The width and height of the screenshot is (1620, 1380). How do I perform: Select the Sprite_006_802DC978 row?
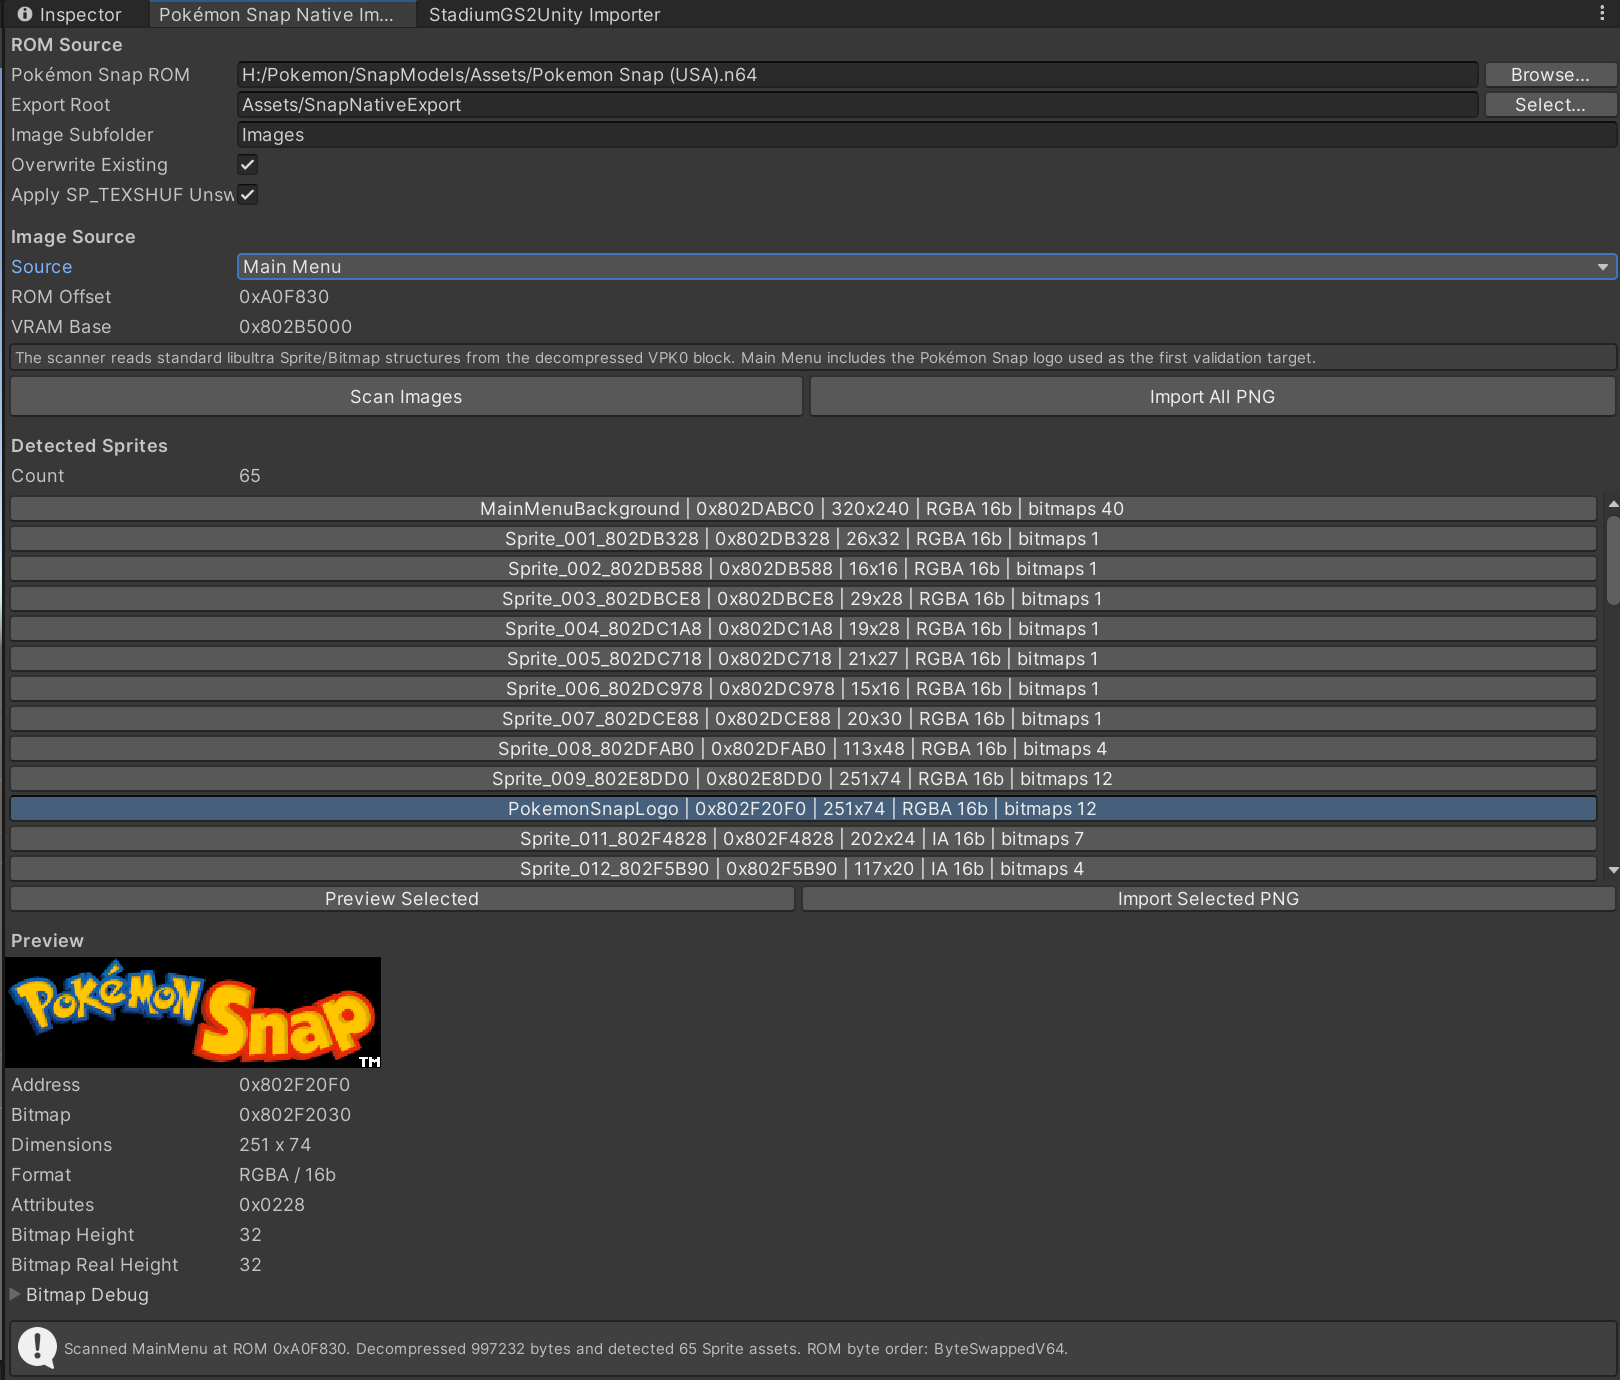point(803,689)
